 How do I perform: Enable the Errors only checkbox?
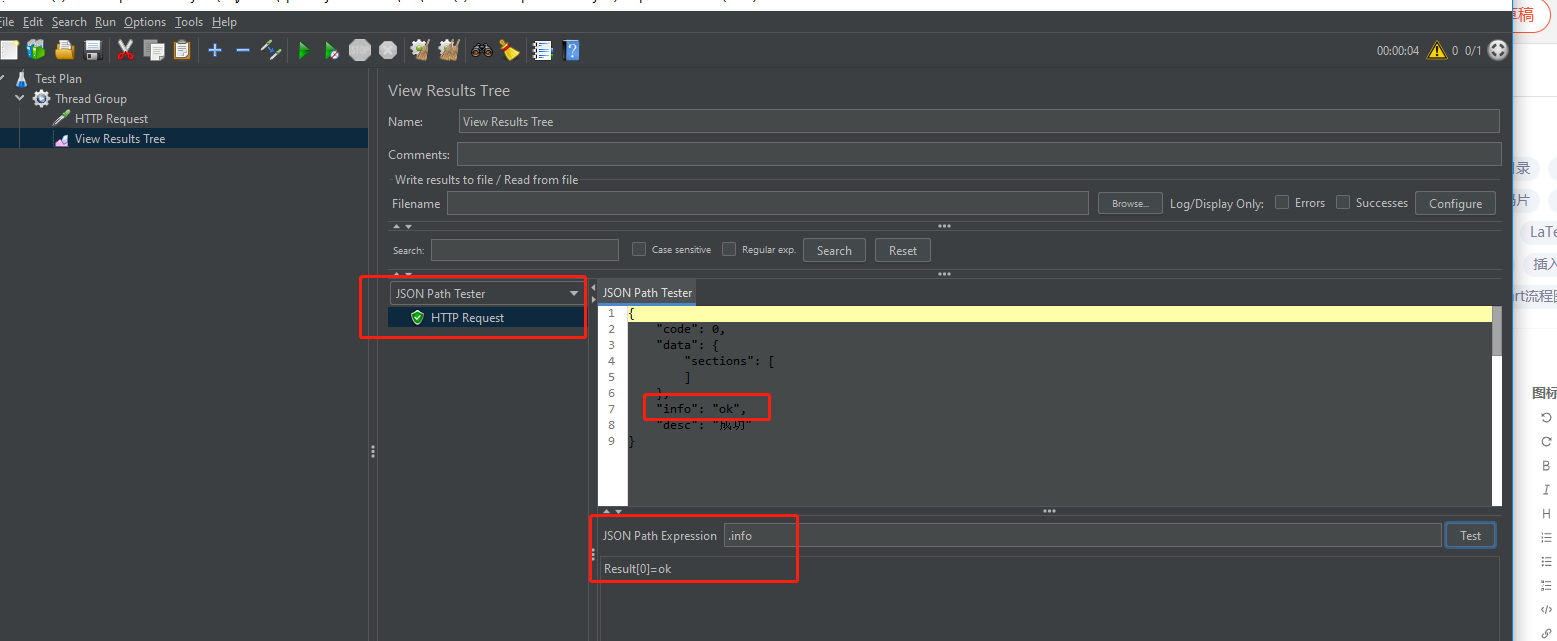pos(1282,202)
